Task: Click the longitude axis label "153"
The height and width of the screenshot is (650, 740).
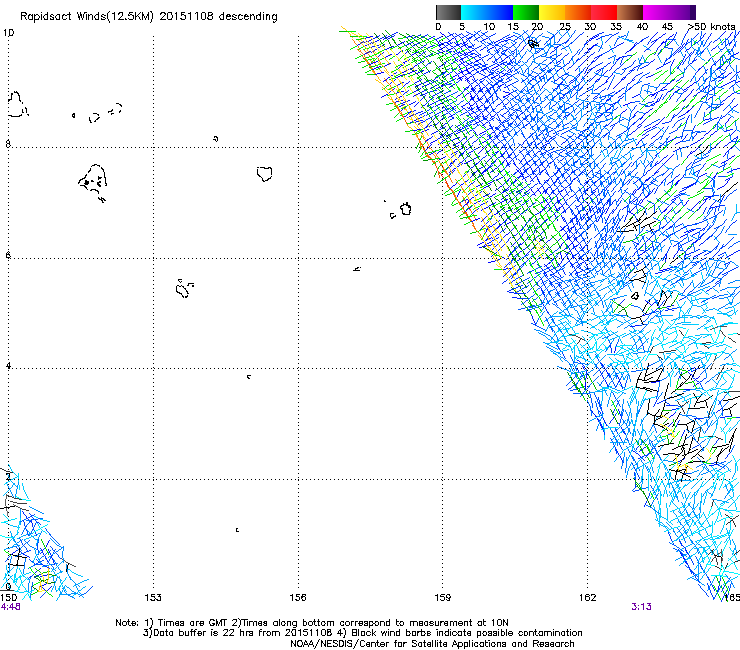Action: click(x=153, y=598)
